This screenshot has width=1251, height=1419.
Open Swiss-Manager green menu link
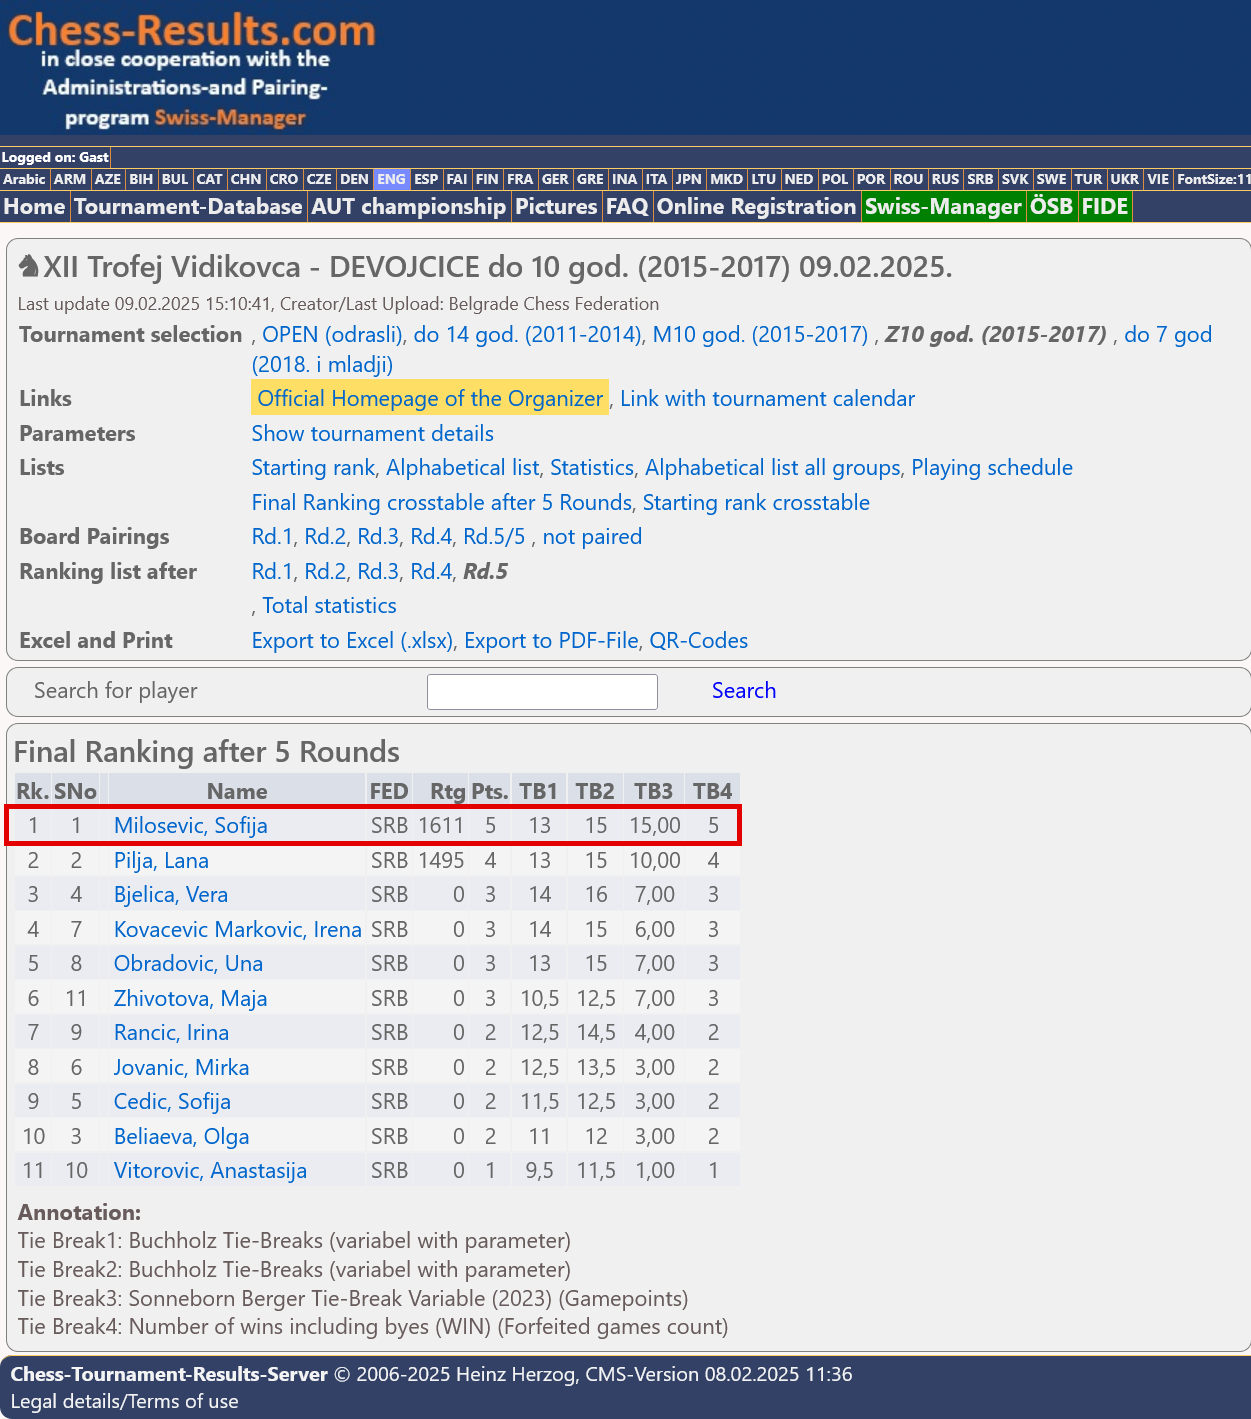943,207
